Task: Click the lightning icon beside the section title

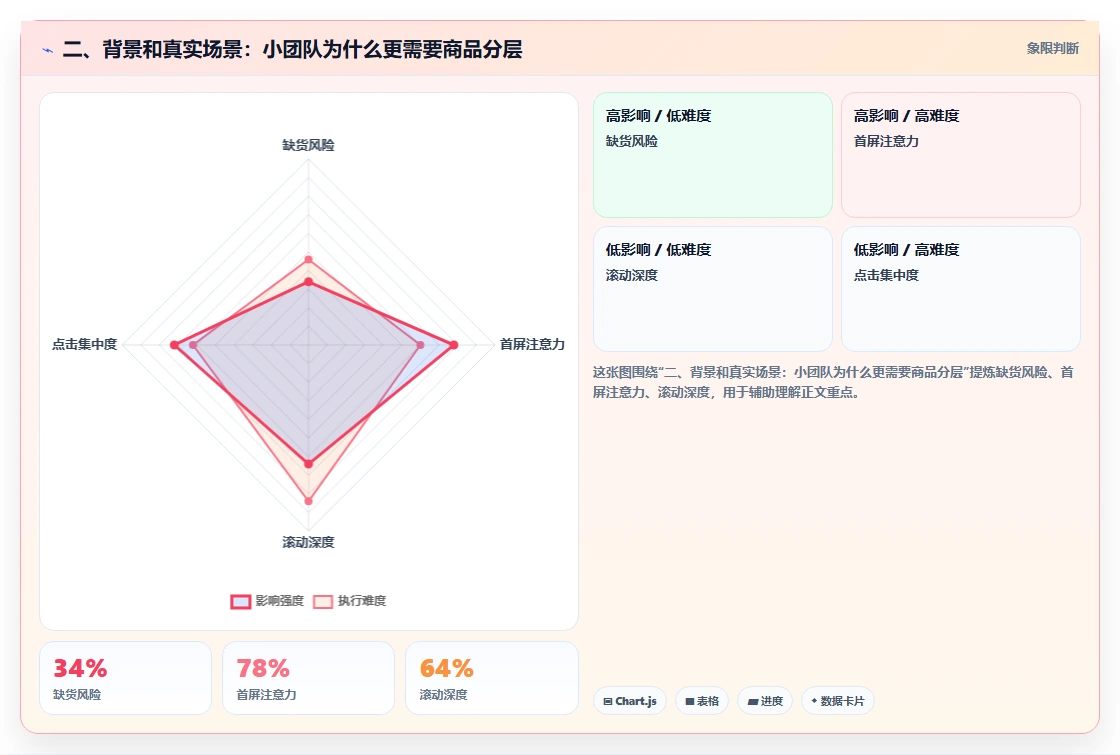Action: (x=48, y=50)
